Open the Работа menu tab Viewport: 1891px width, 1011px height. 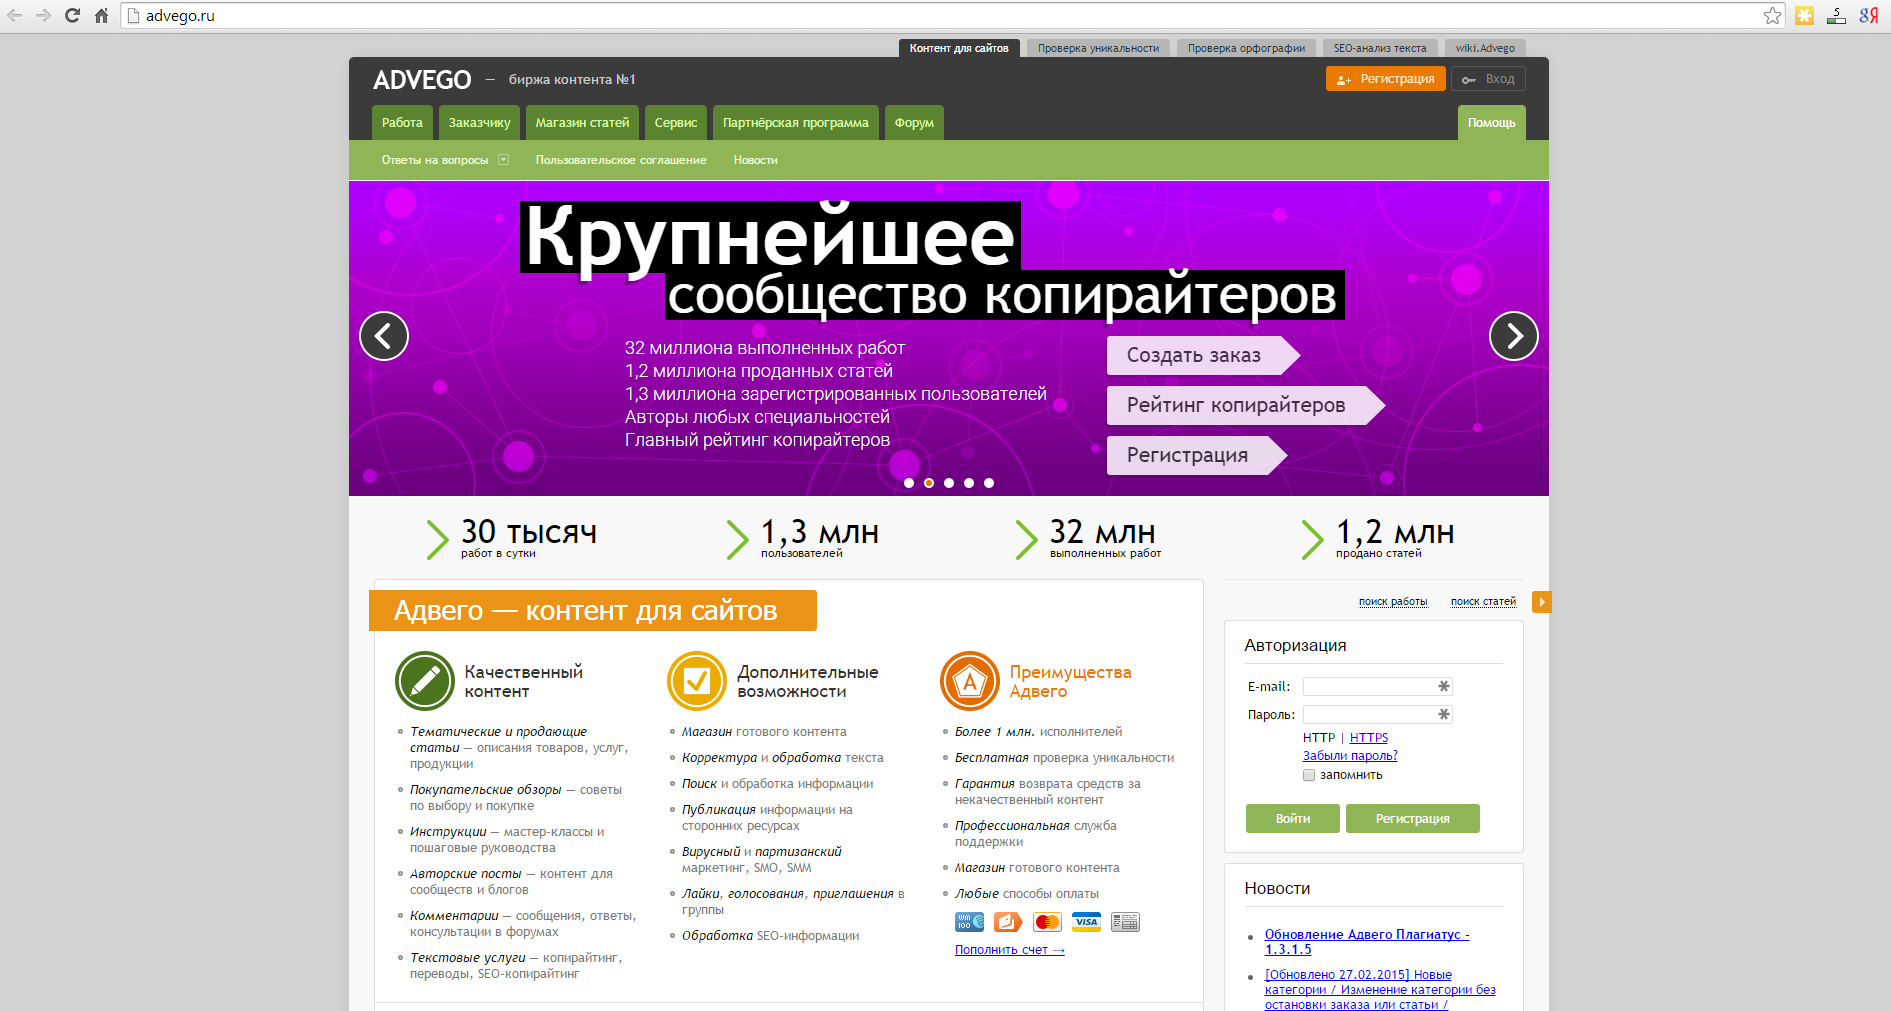coord(402,123)
